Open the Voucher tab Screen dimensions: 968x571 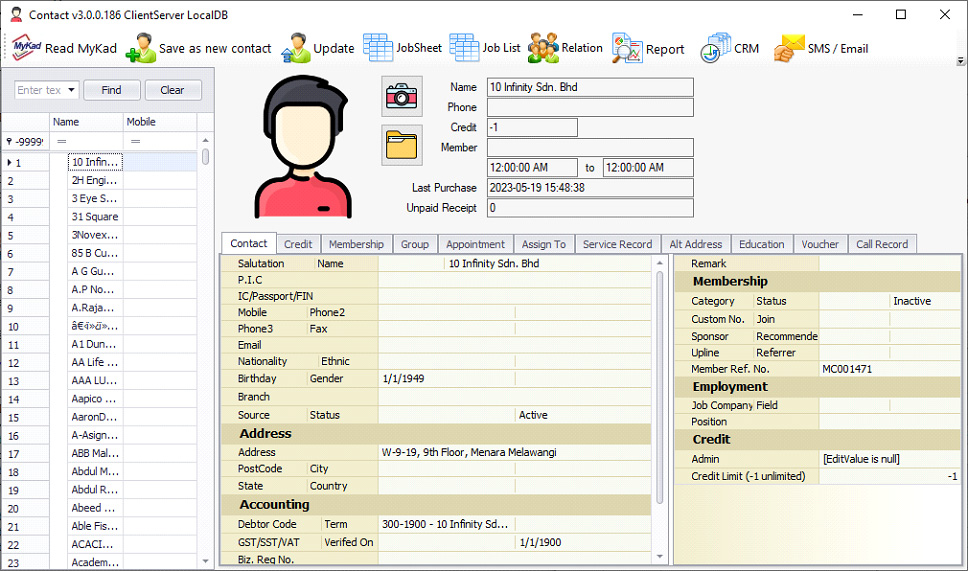point(820,244)
